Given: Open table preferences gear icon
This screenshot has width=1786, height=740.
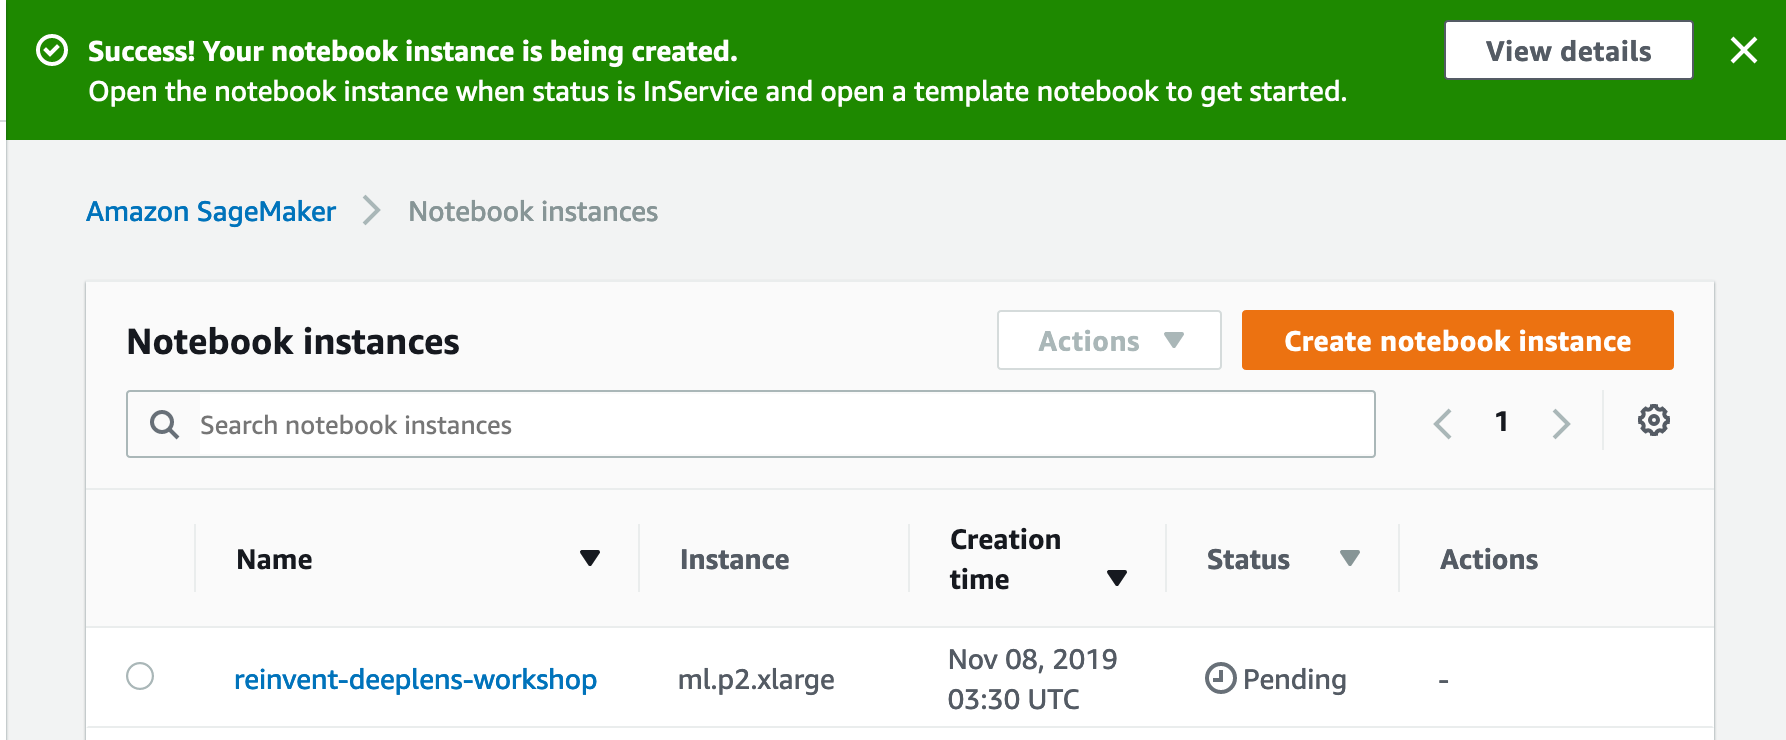Looking at the screenshot, I should 1654,420.
